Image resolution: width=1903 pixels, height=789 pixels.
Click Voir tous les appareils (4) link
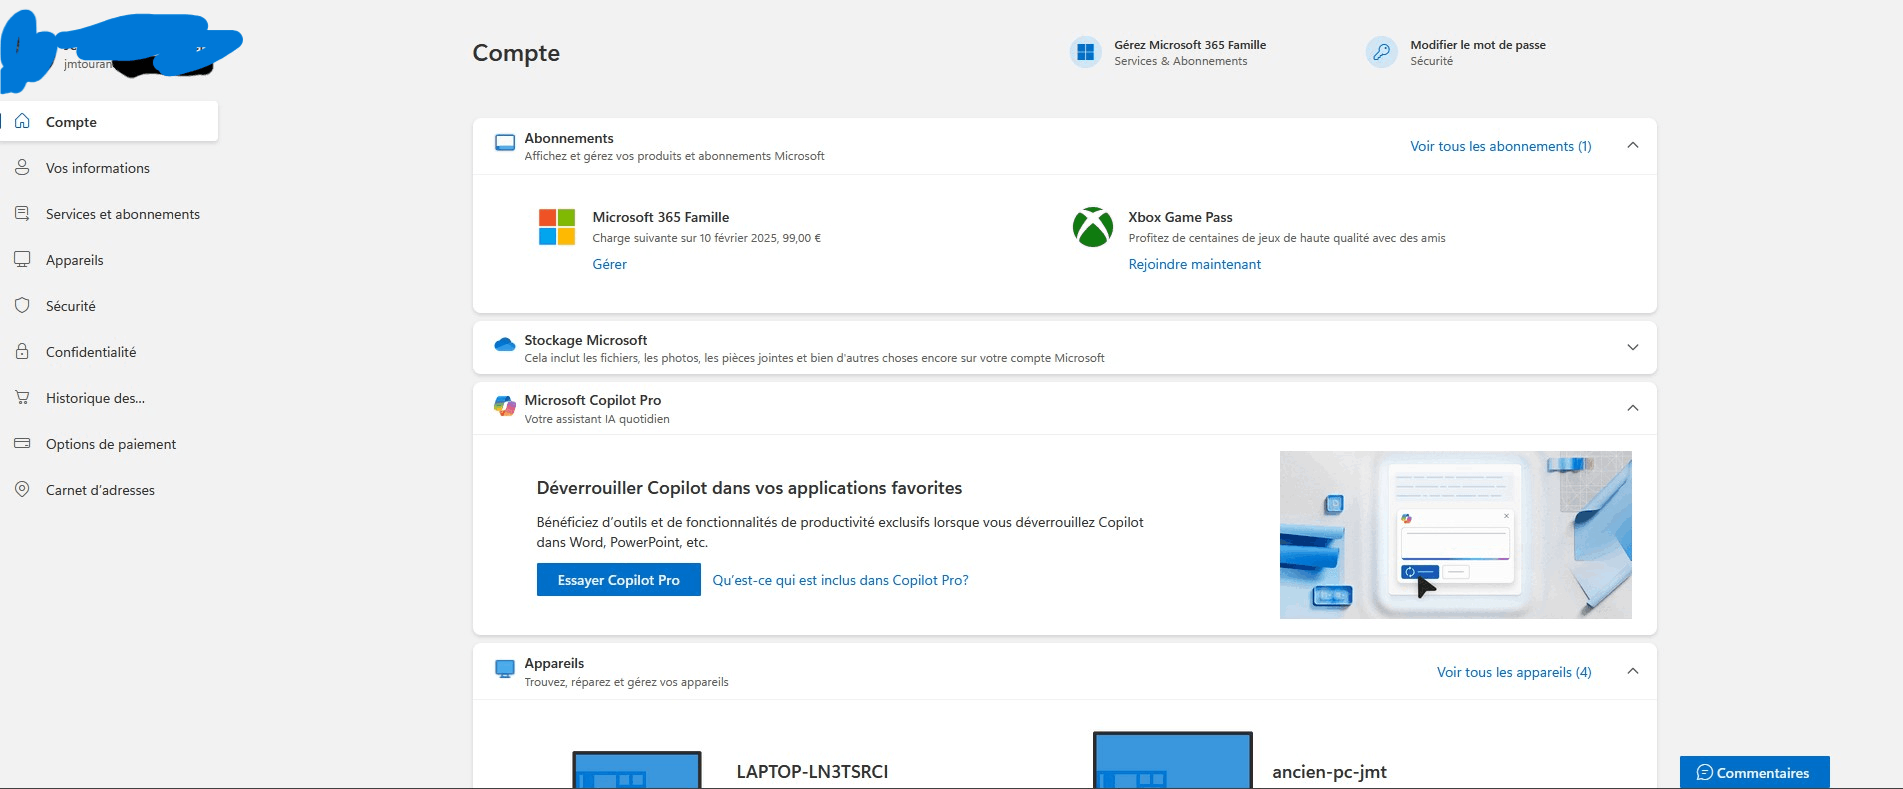click(x=1514, y=672)
